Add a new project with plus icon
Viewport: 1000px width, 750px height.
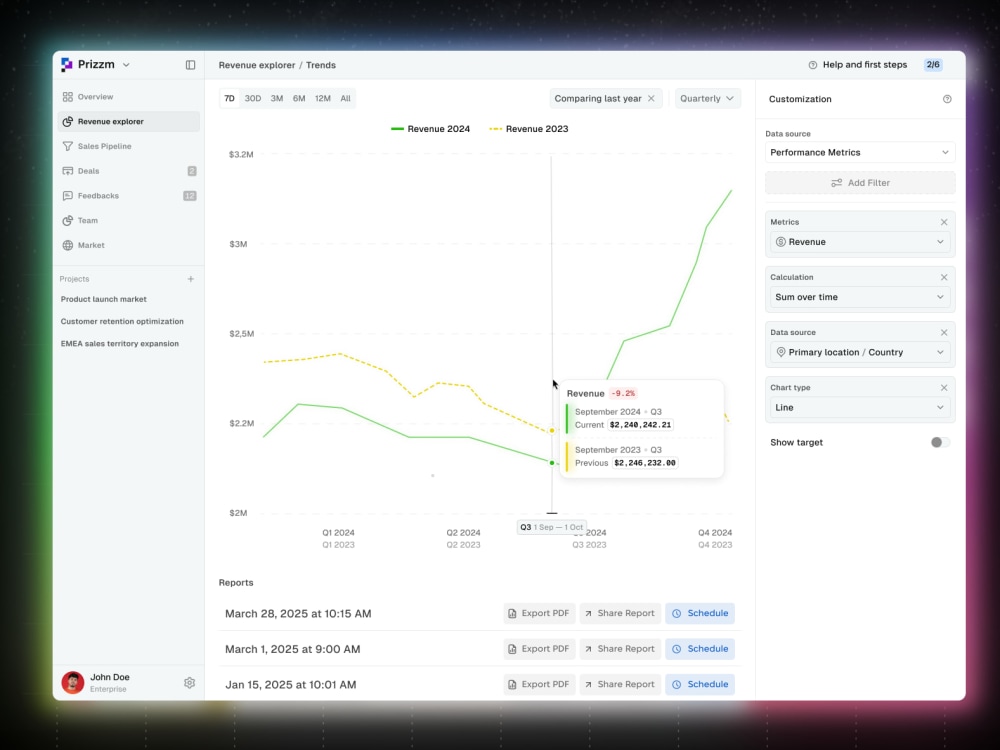191,279
